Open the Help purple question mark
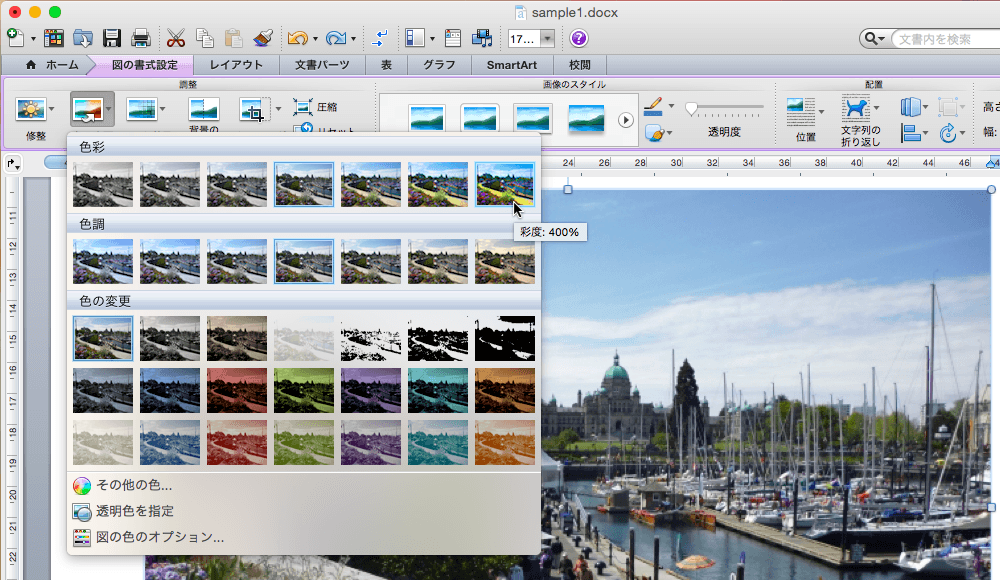Image resolution: width=1000 pixels, height=580 pixels. click(x=579, y=39)
